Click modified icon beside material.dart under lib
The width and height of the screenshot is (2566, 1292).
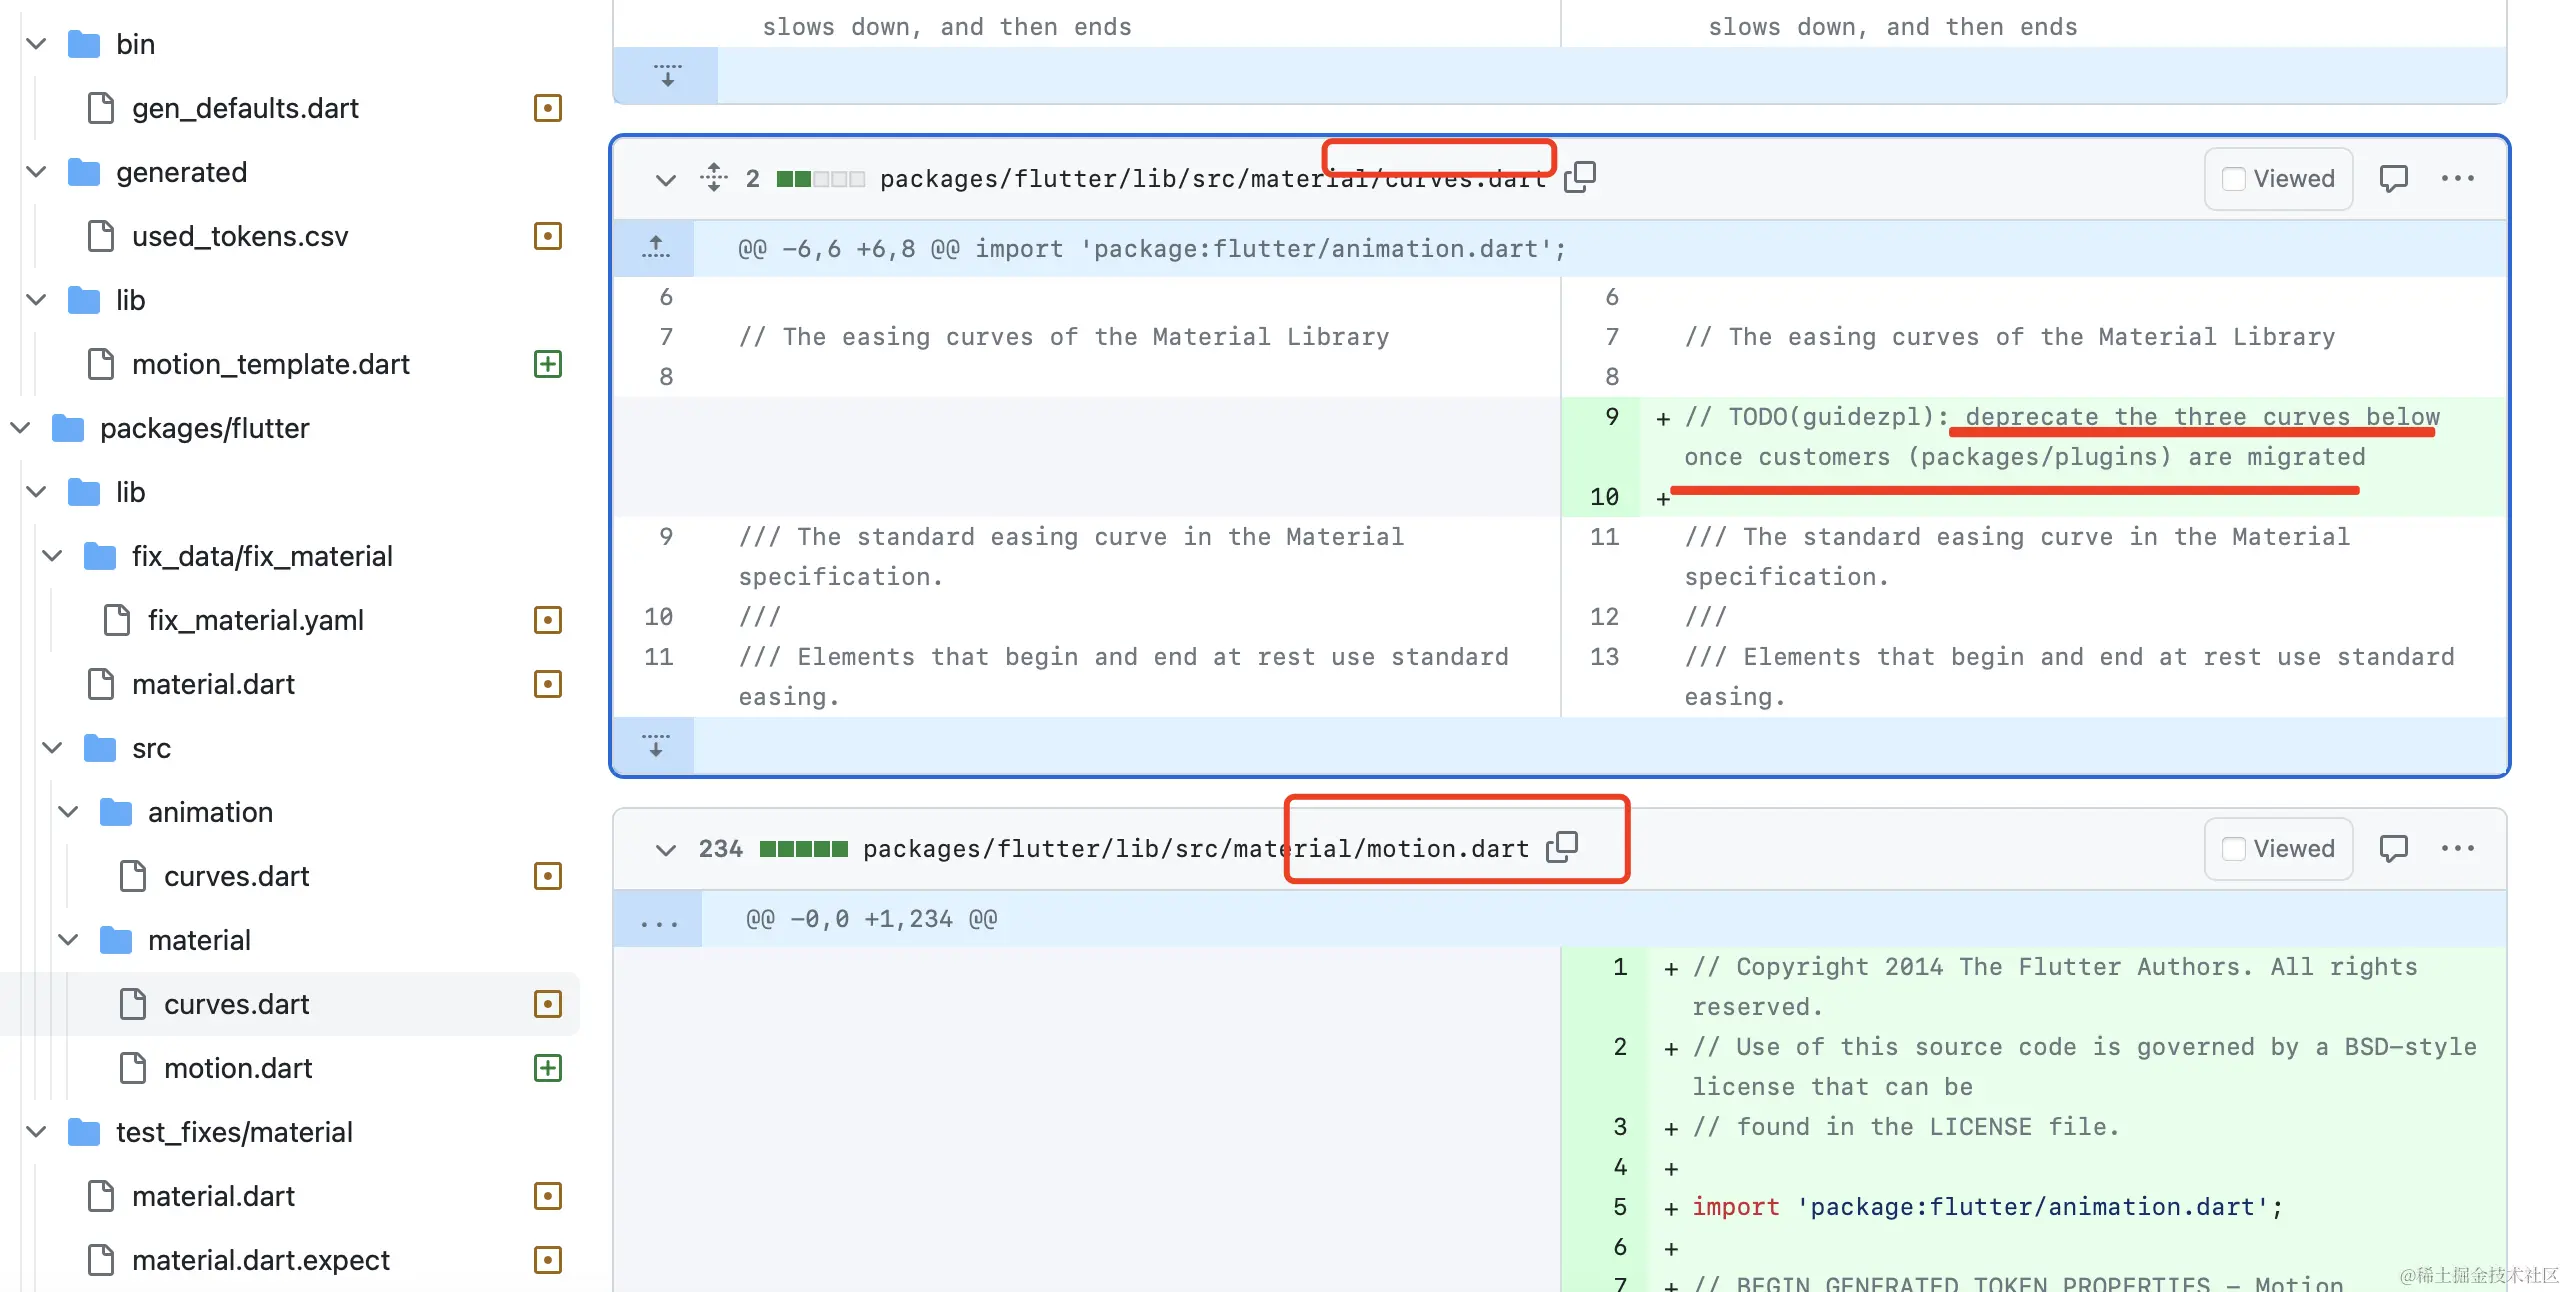(x=548, y=684)
